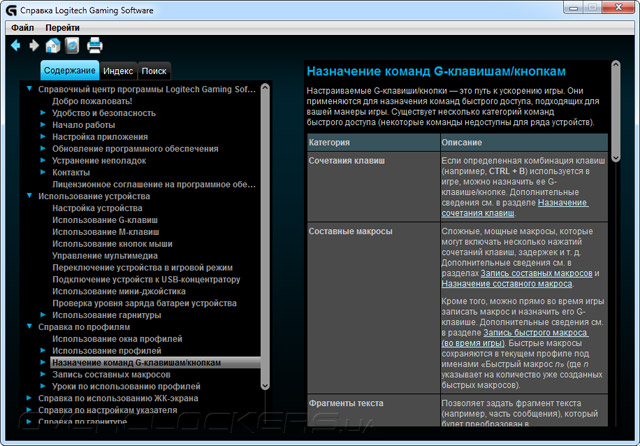Collapse the Использование устройства node
The image size is (640, 446).
[x=29, y=196]
